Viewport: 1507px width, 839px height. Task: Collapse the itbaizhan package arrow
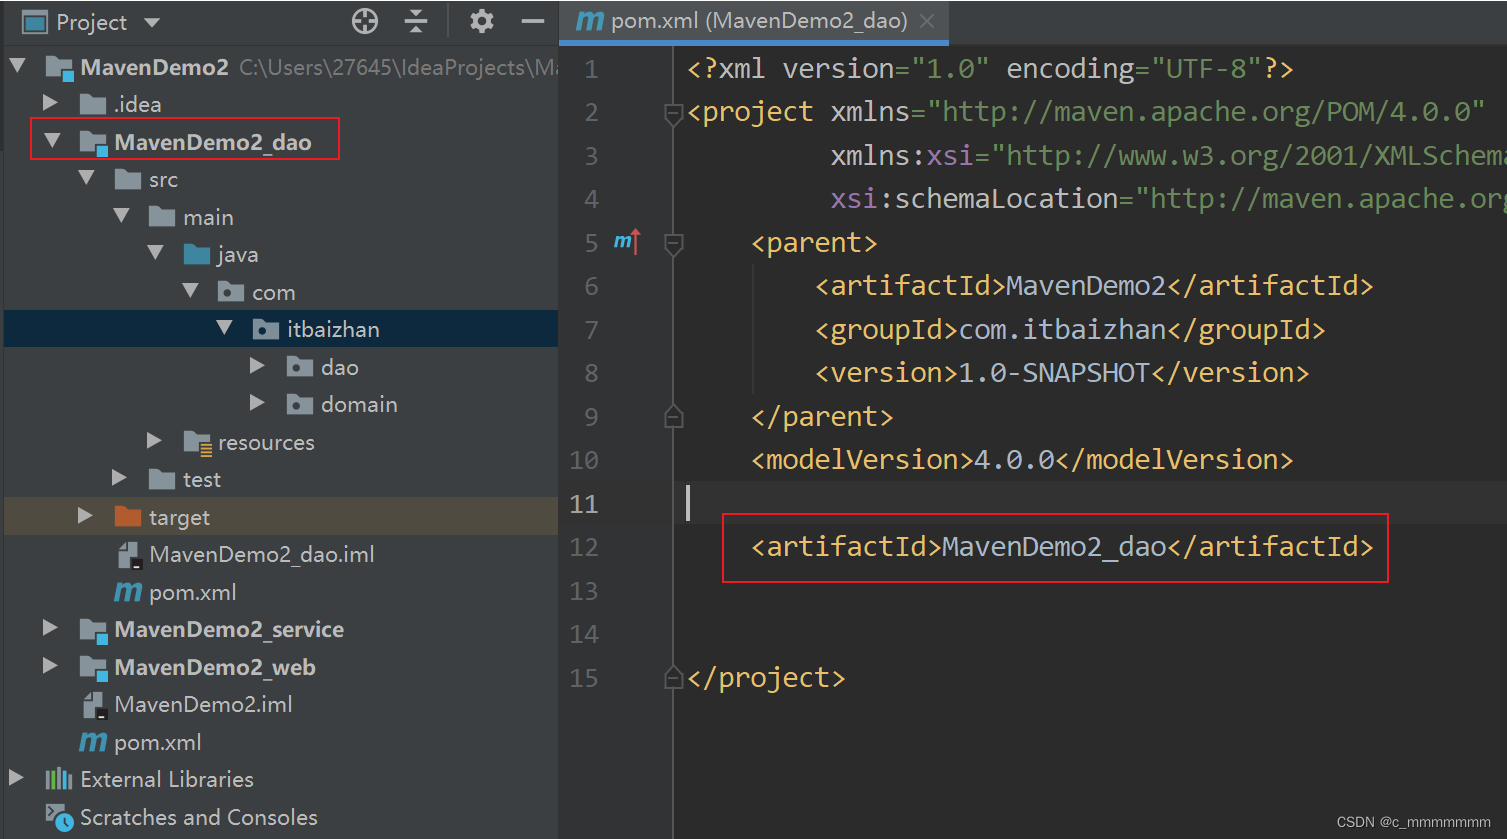(225, 328)
